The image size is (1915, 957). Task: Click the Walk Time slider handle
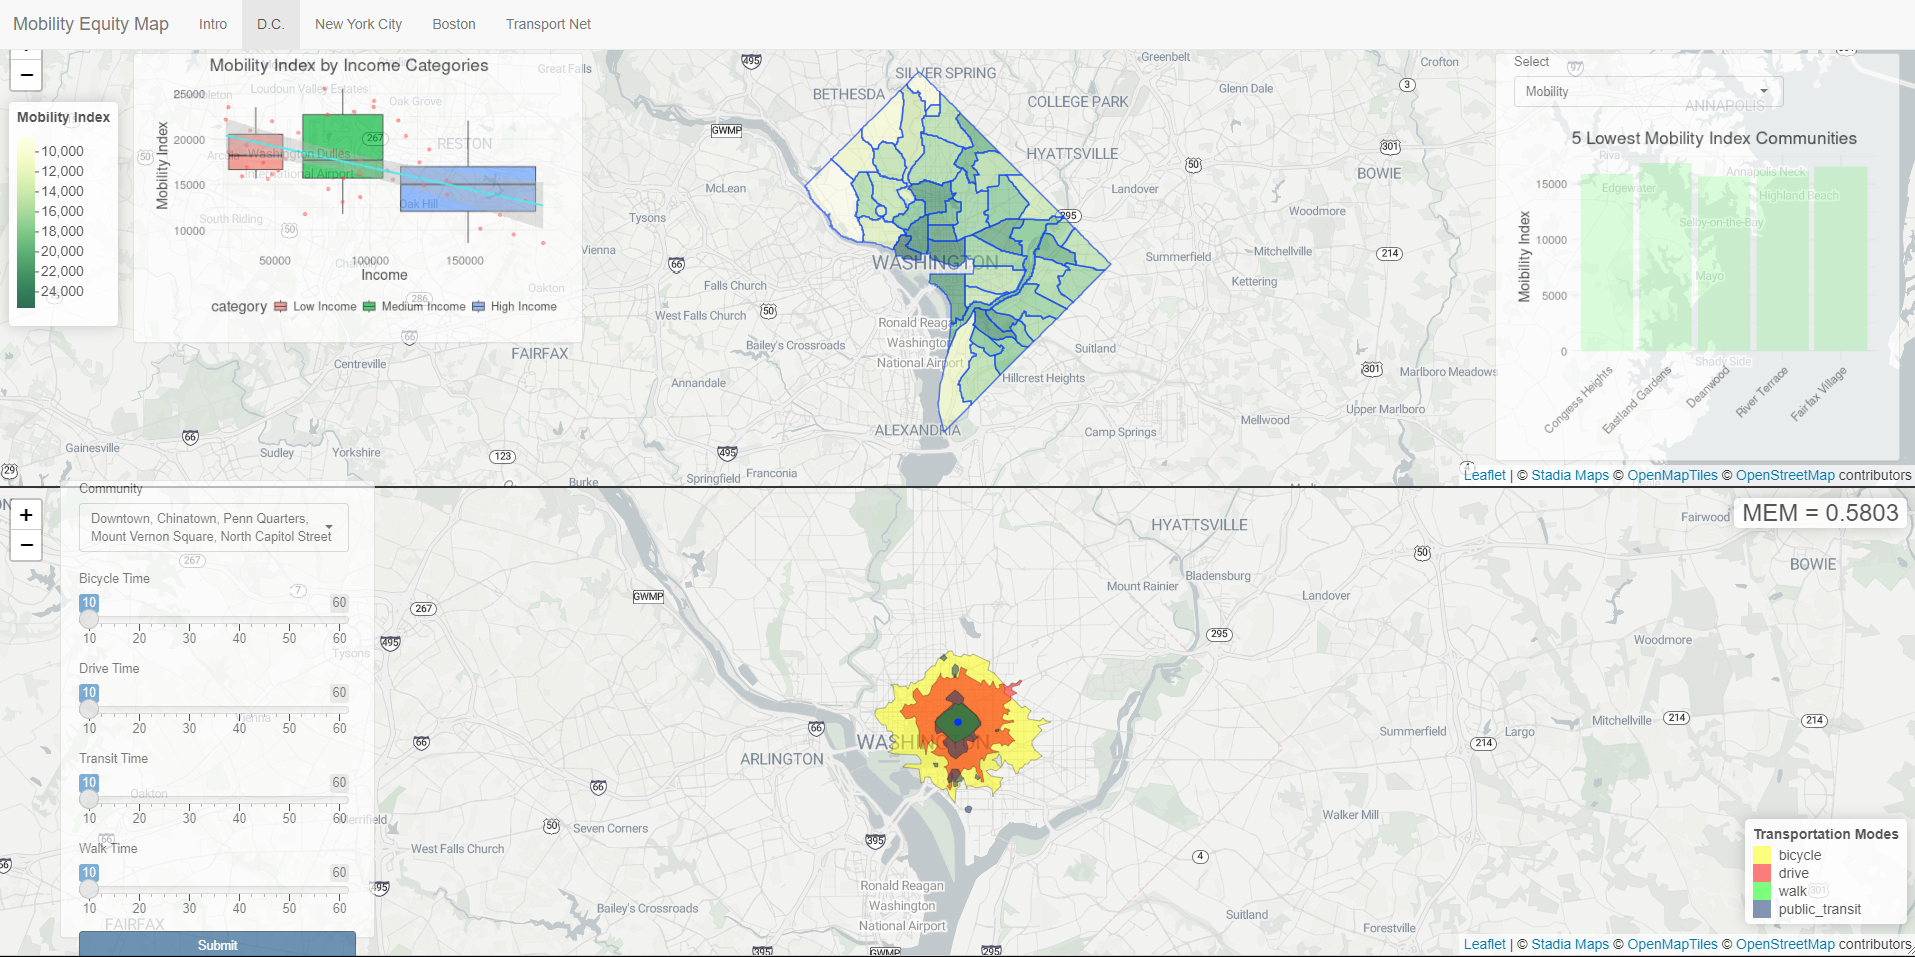coord(89,890)
